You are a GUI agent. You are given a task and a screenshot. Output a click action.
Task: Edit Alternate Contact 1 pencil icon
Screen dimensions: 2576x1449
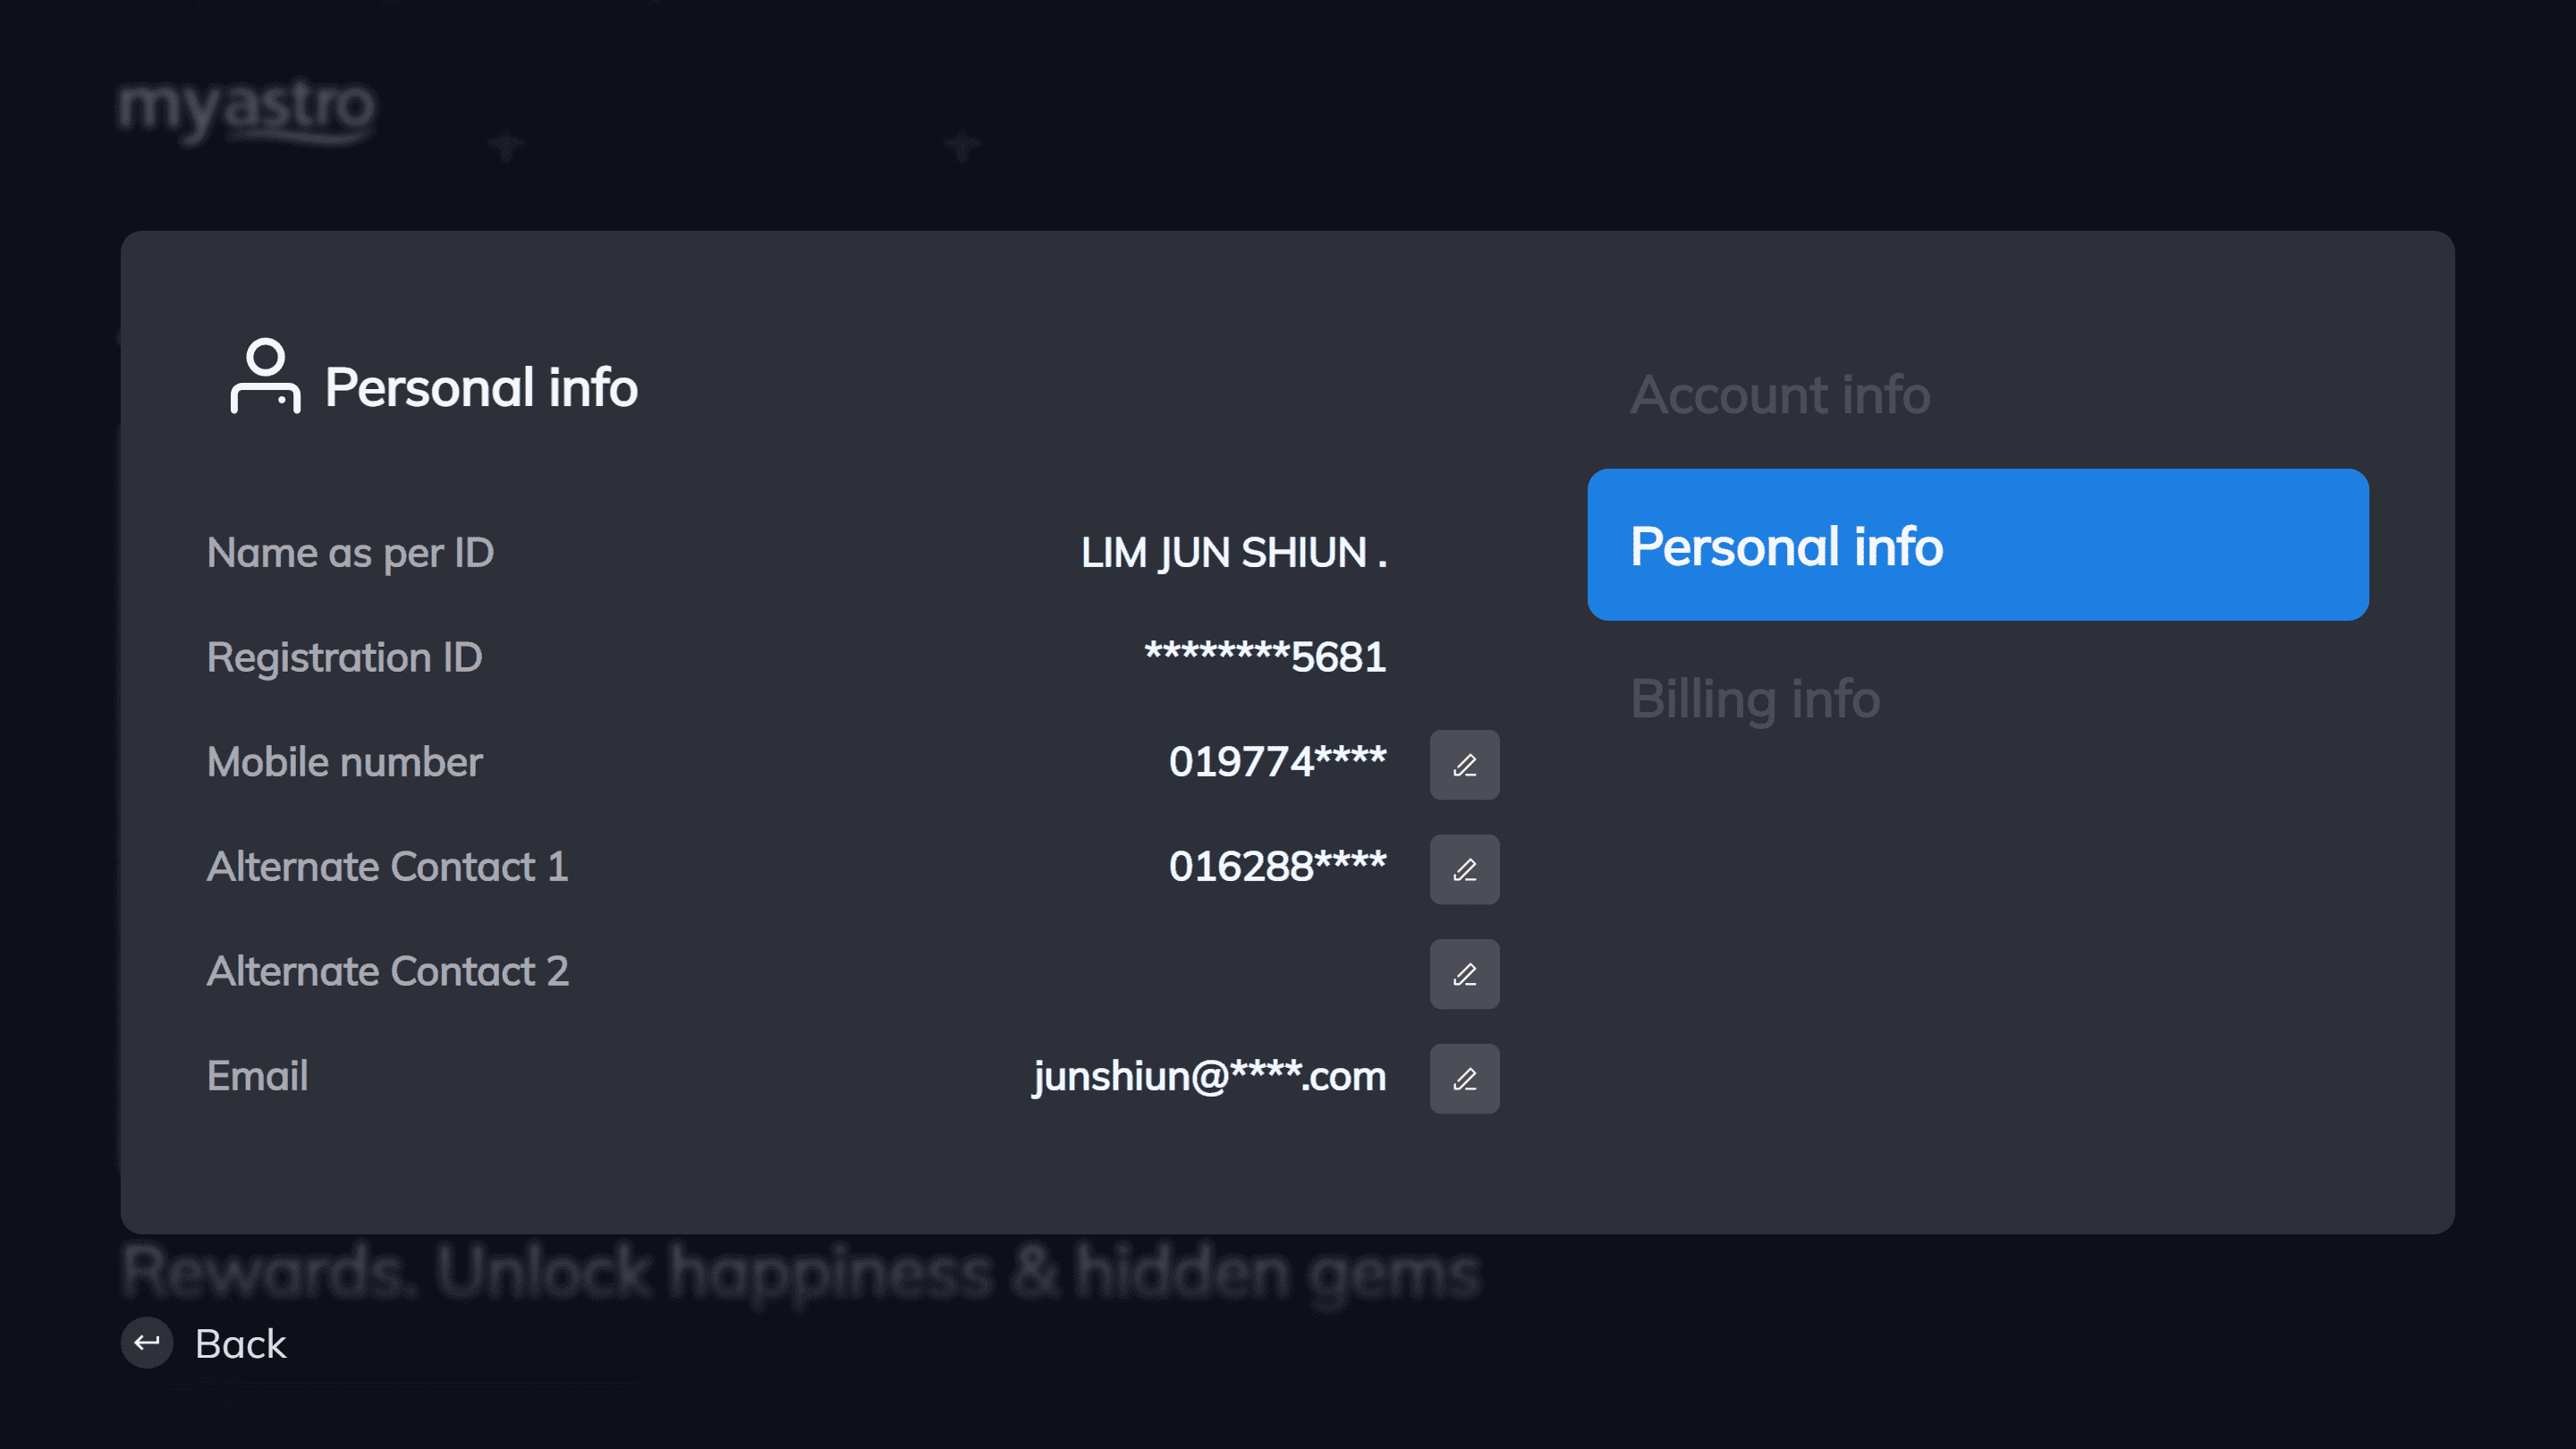[x=1464, y=870]
